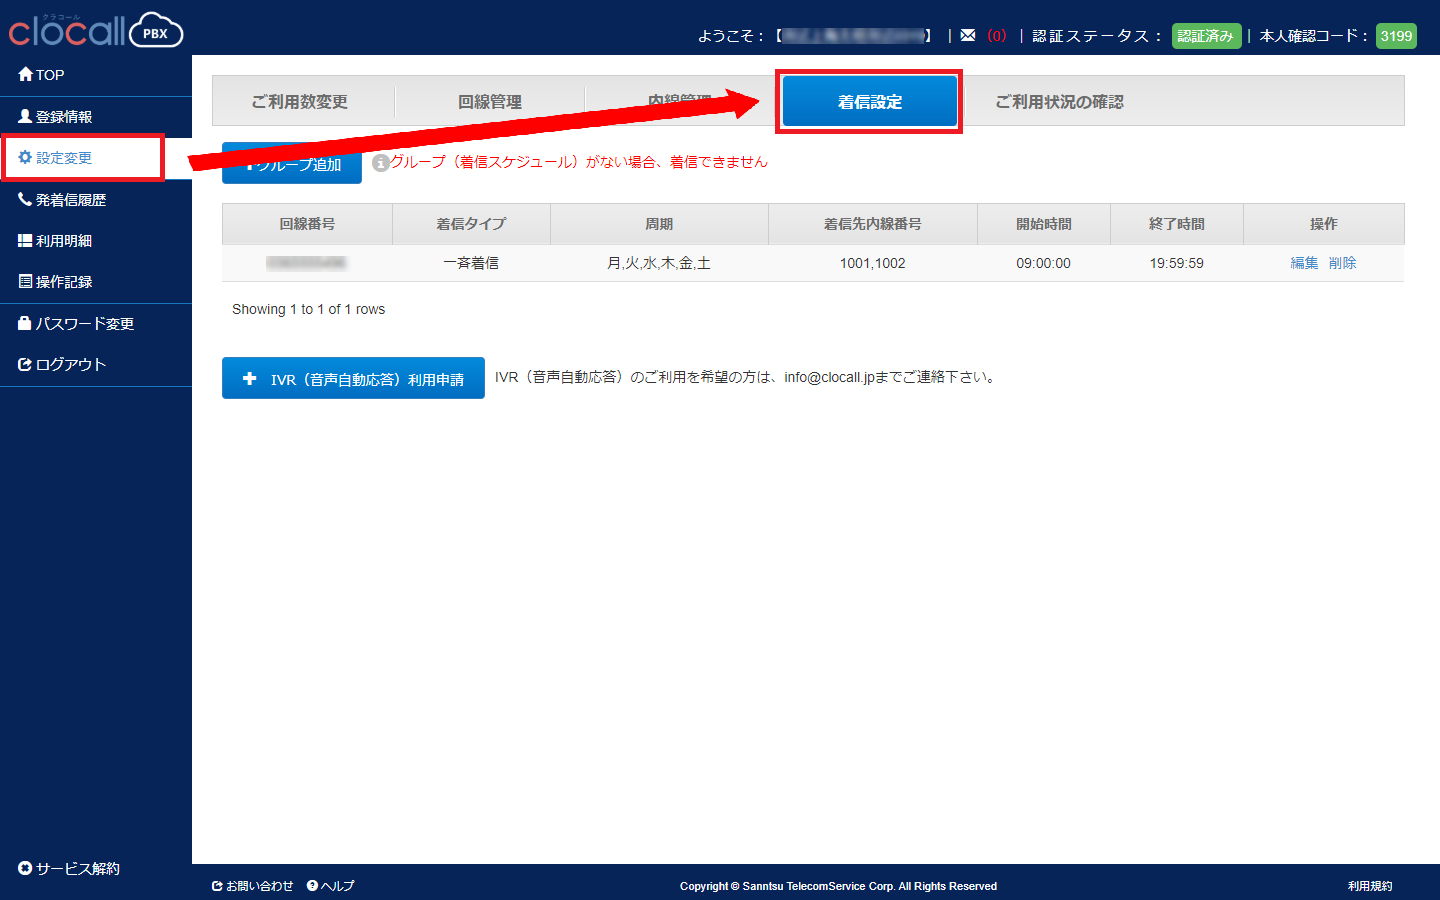Screen dimensions: 1440x900
Task: Click the 09:00:00 start time cell
Action: [1044, 263]
